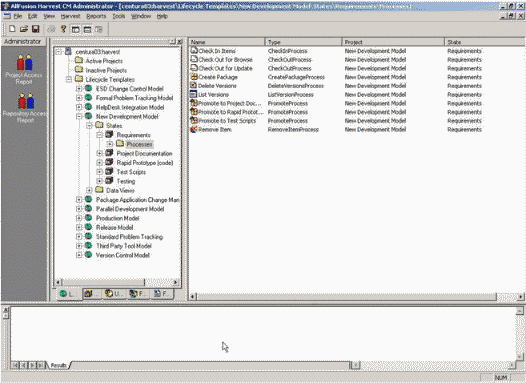Click the tree panel horizontal scrollbar

coord(117,282)
